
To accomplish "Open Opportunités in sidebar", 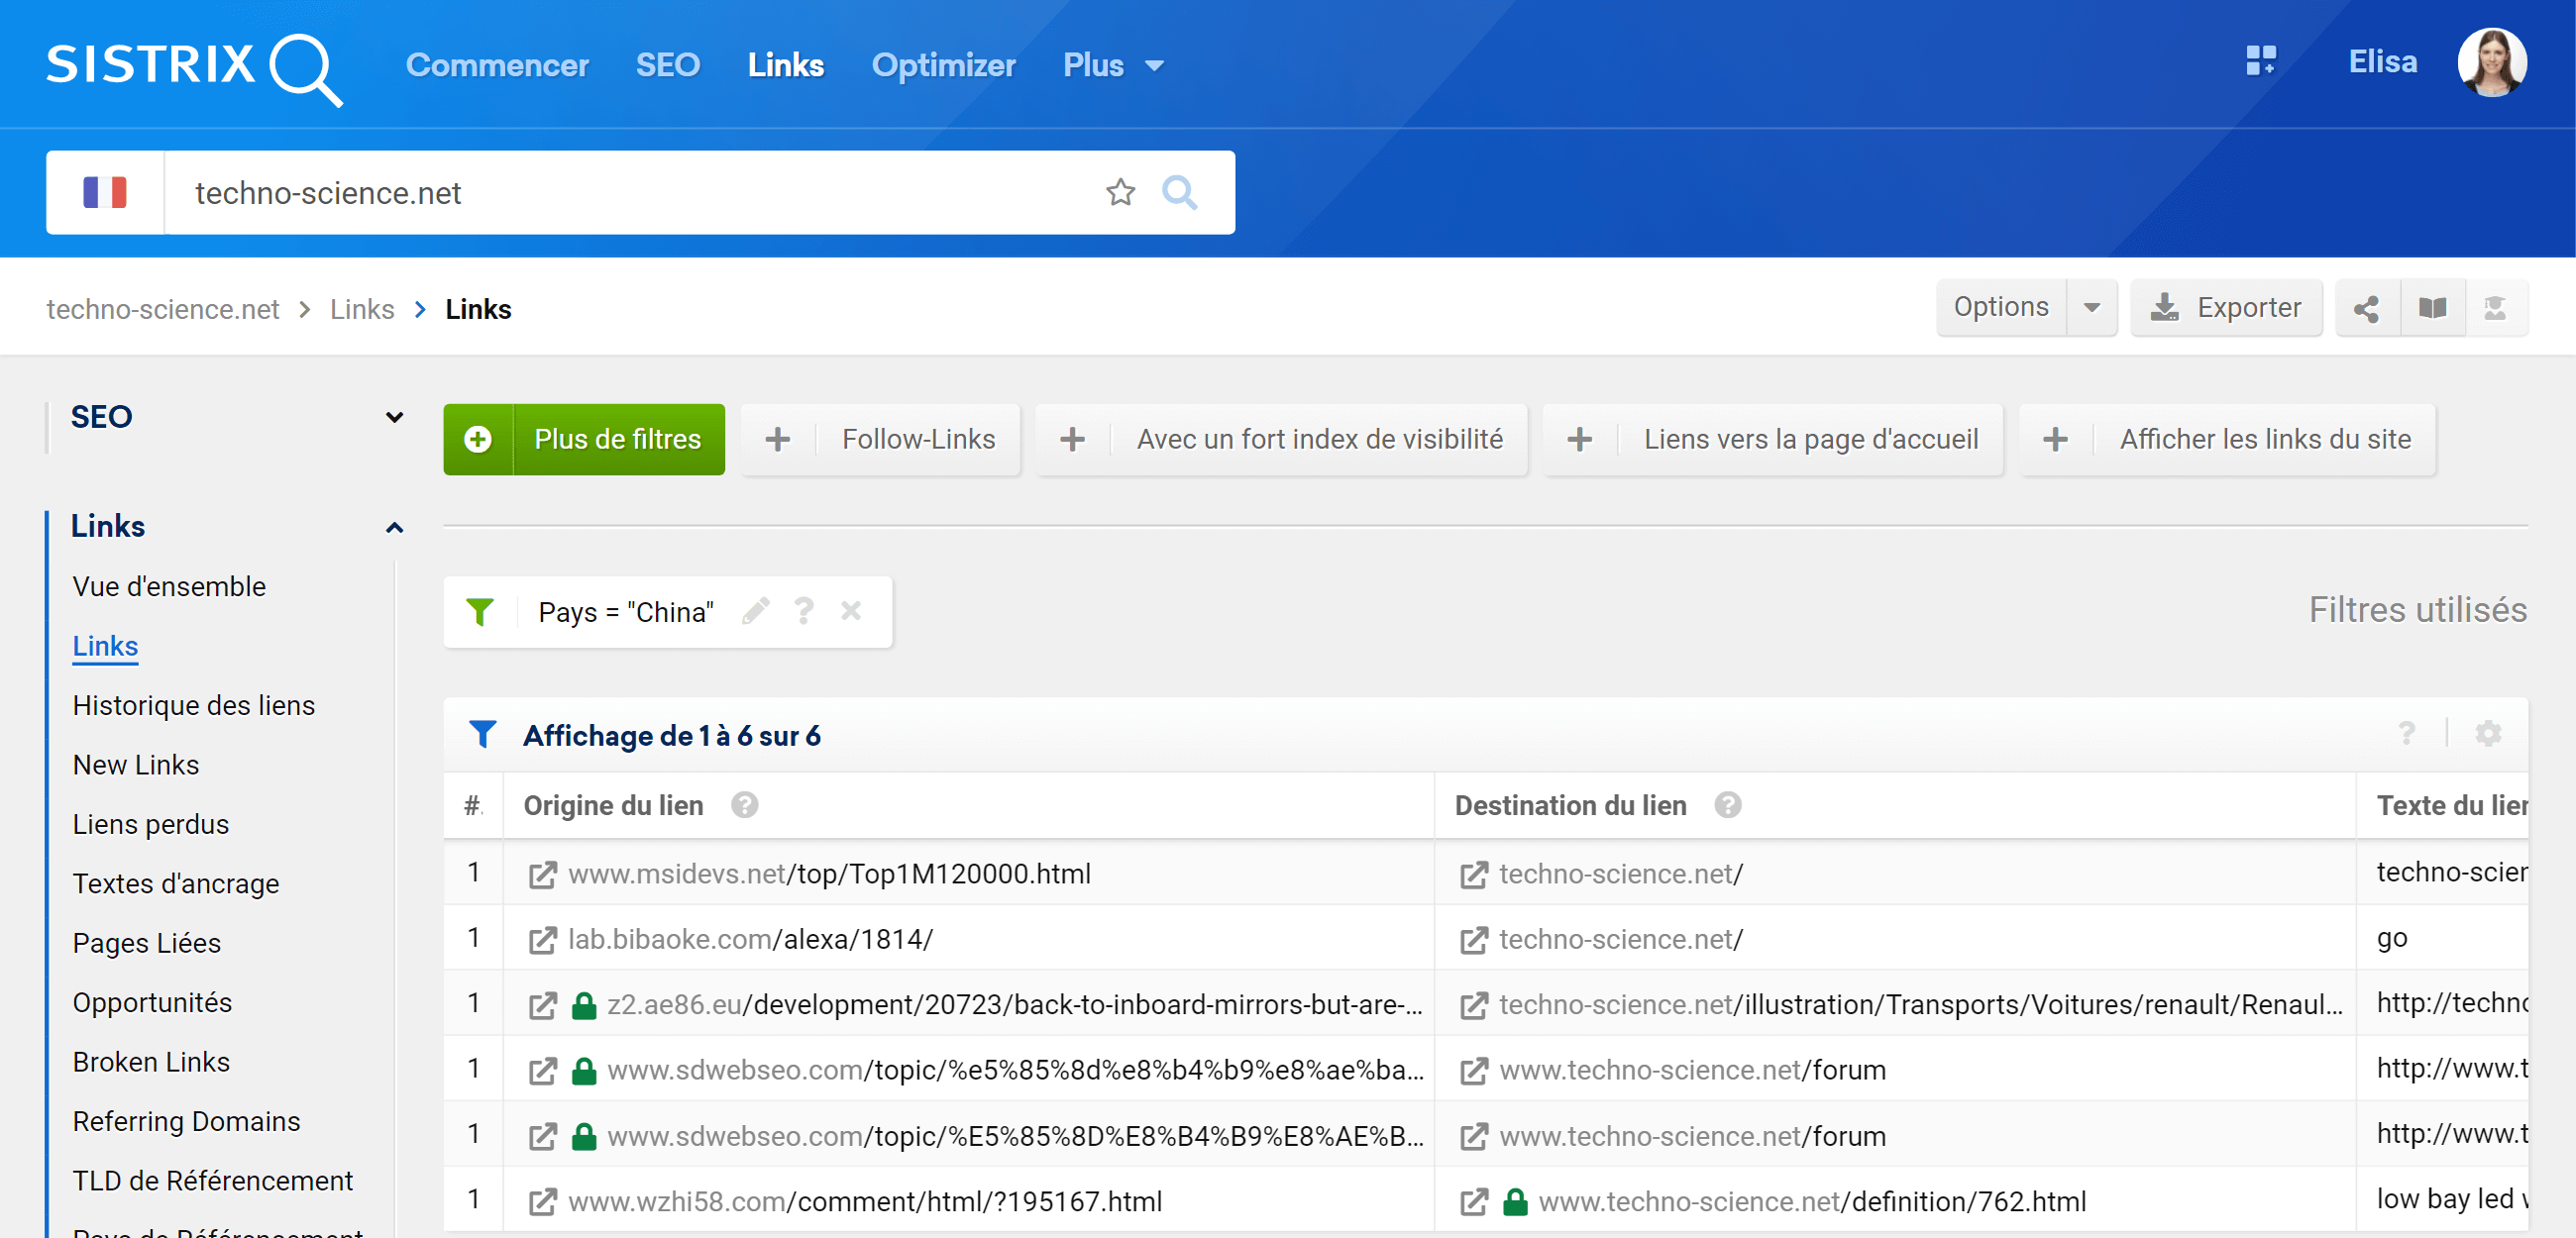I will [152, 1003].
